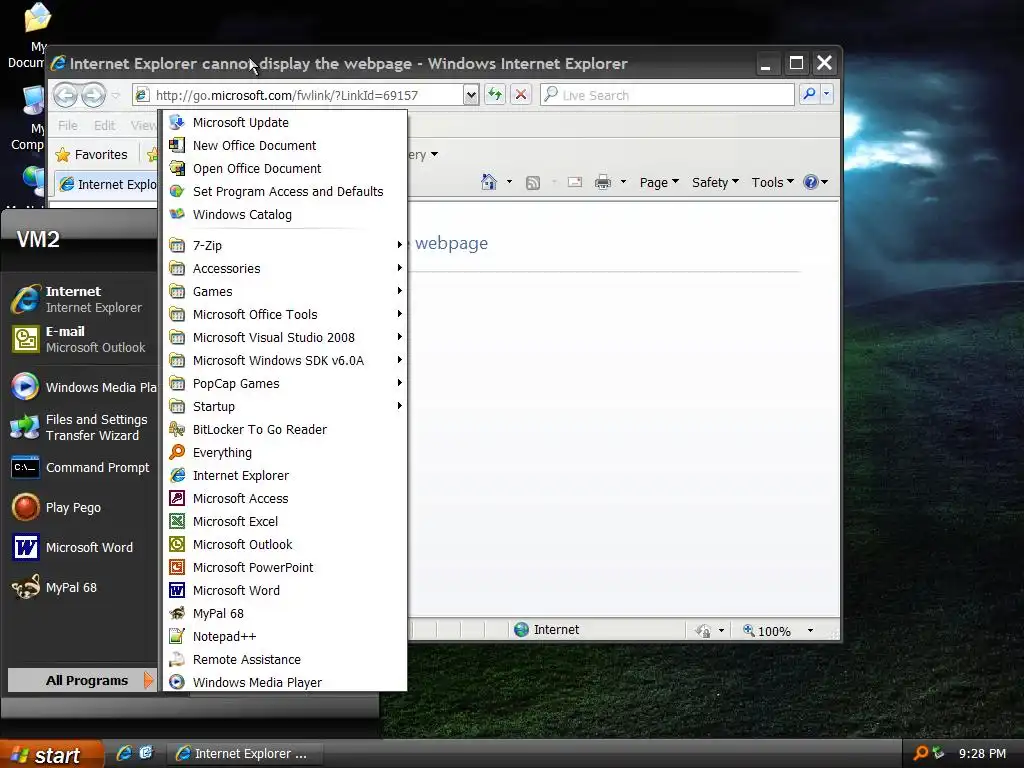
Task: Click the Windows start button
Action: (51, 754)
